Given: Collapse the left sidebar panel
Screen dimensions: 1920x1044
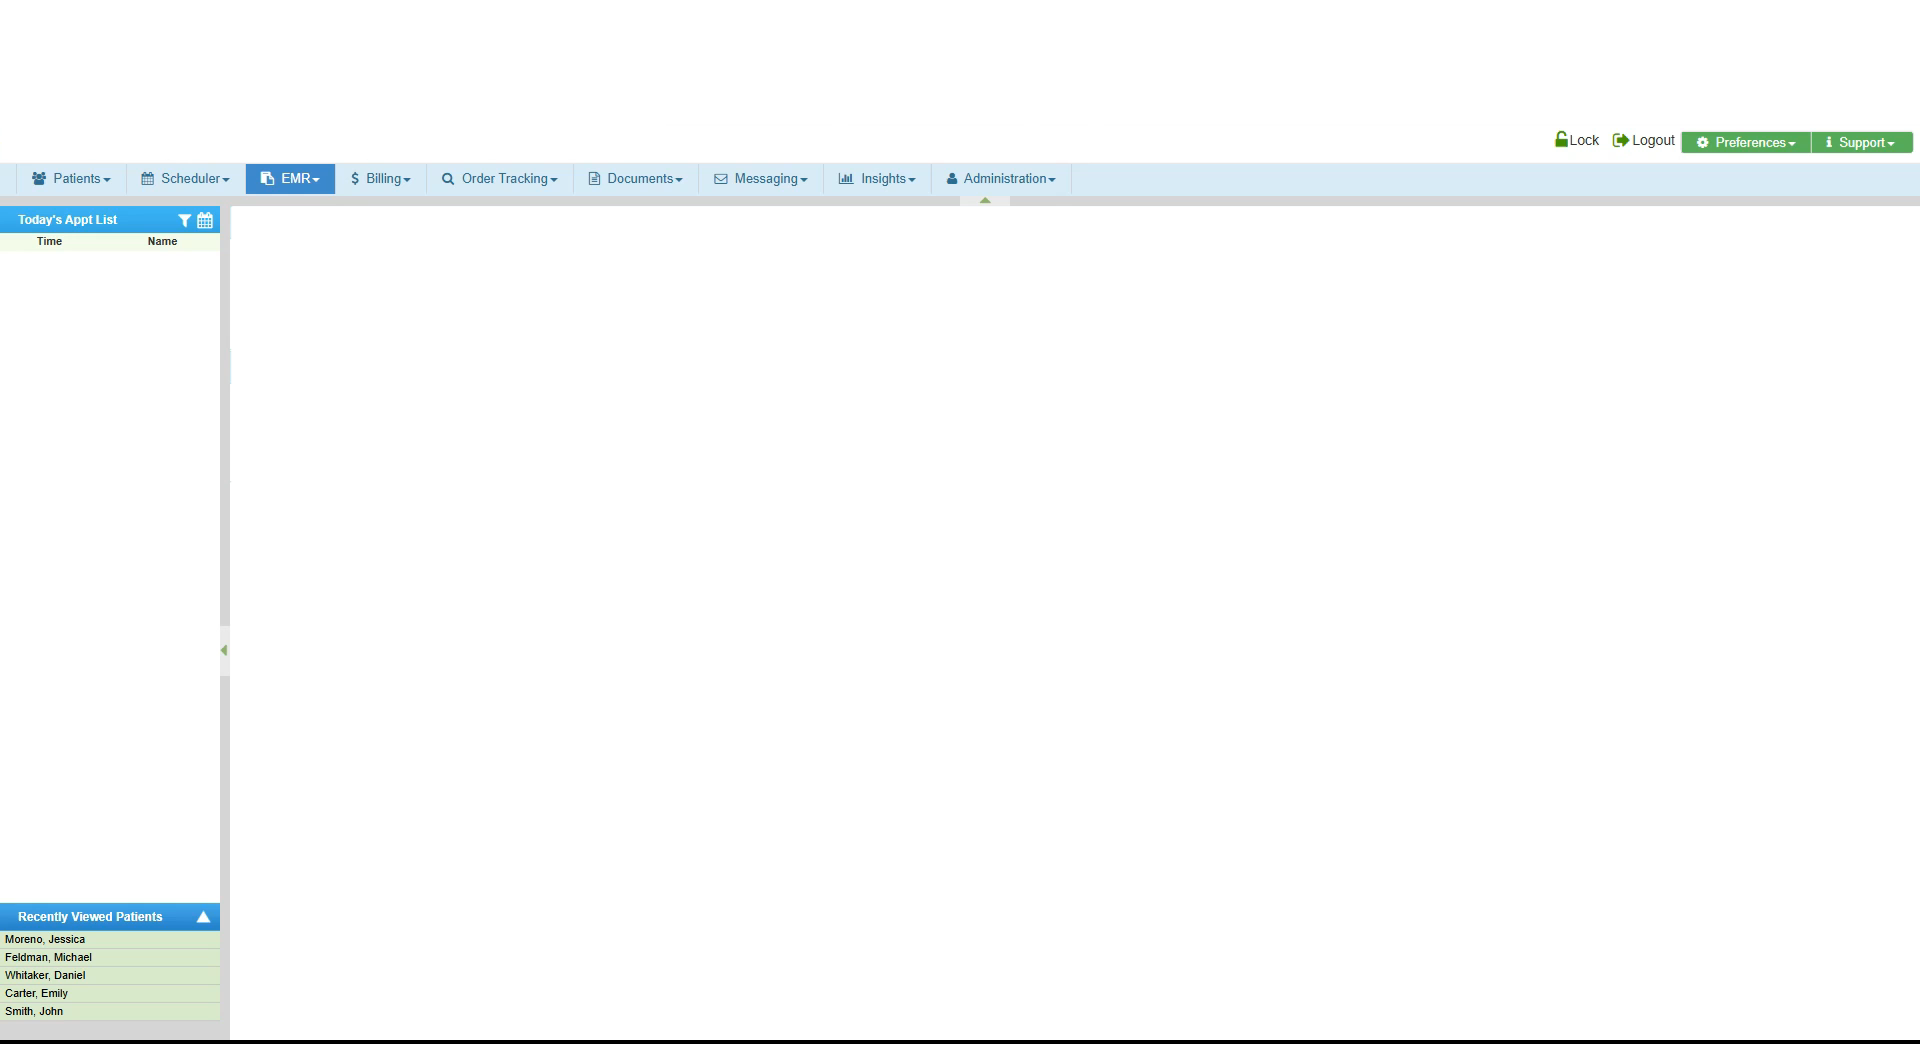Looking at the screenshot, I should [224, 650].
